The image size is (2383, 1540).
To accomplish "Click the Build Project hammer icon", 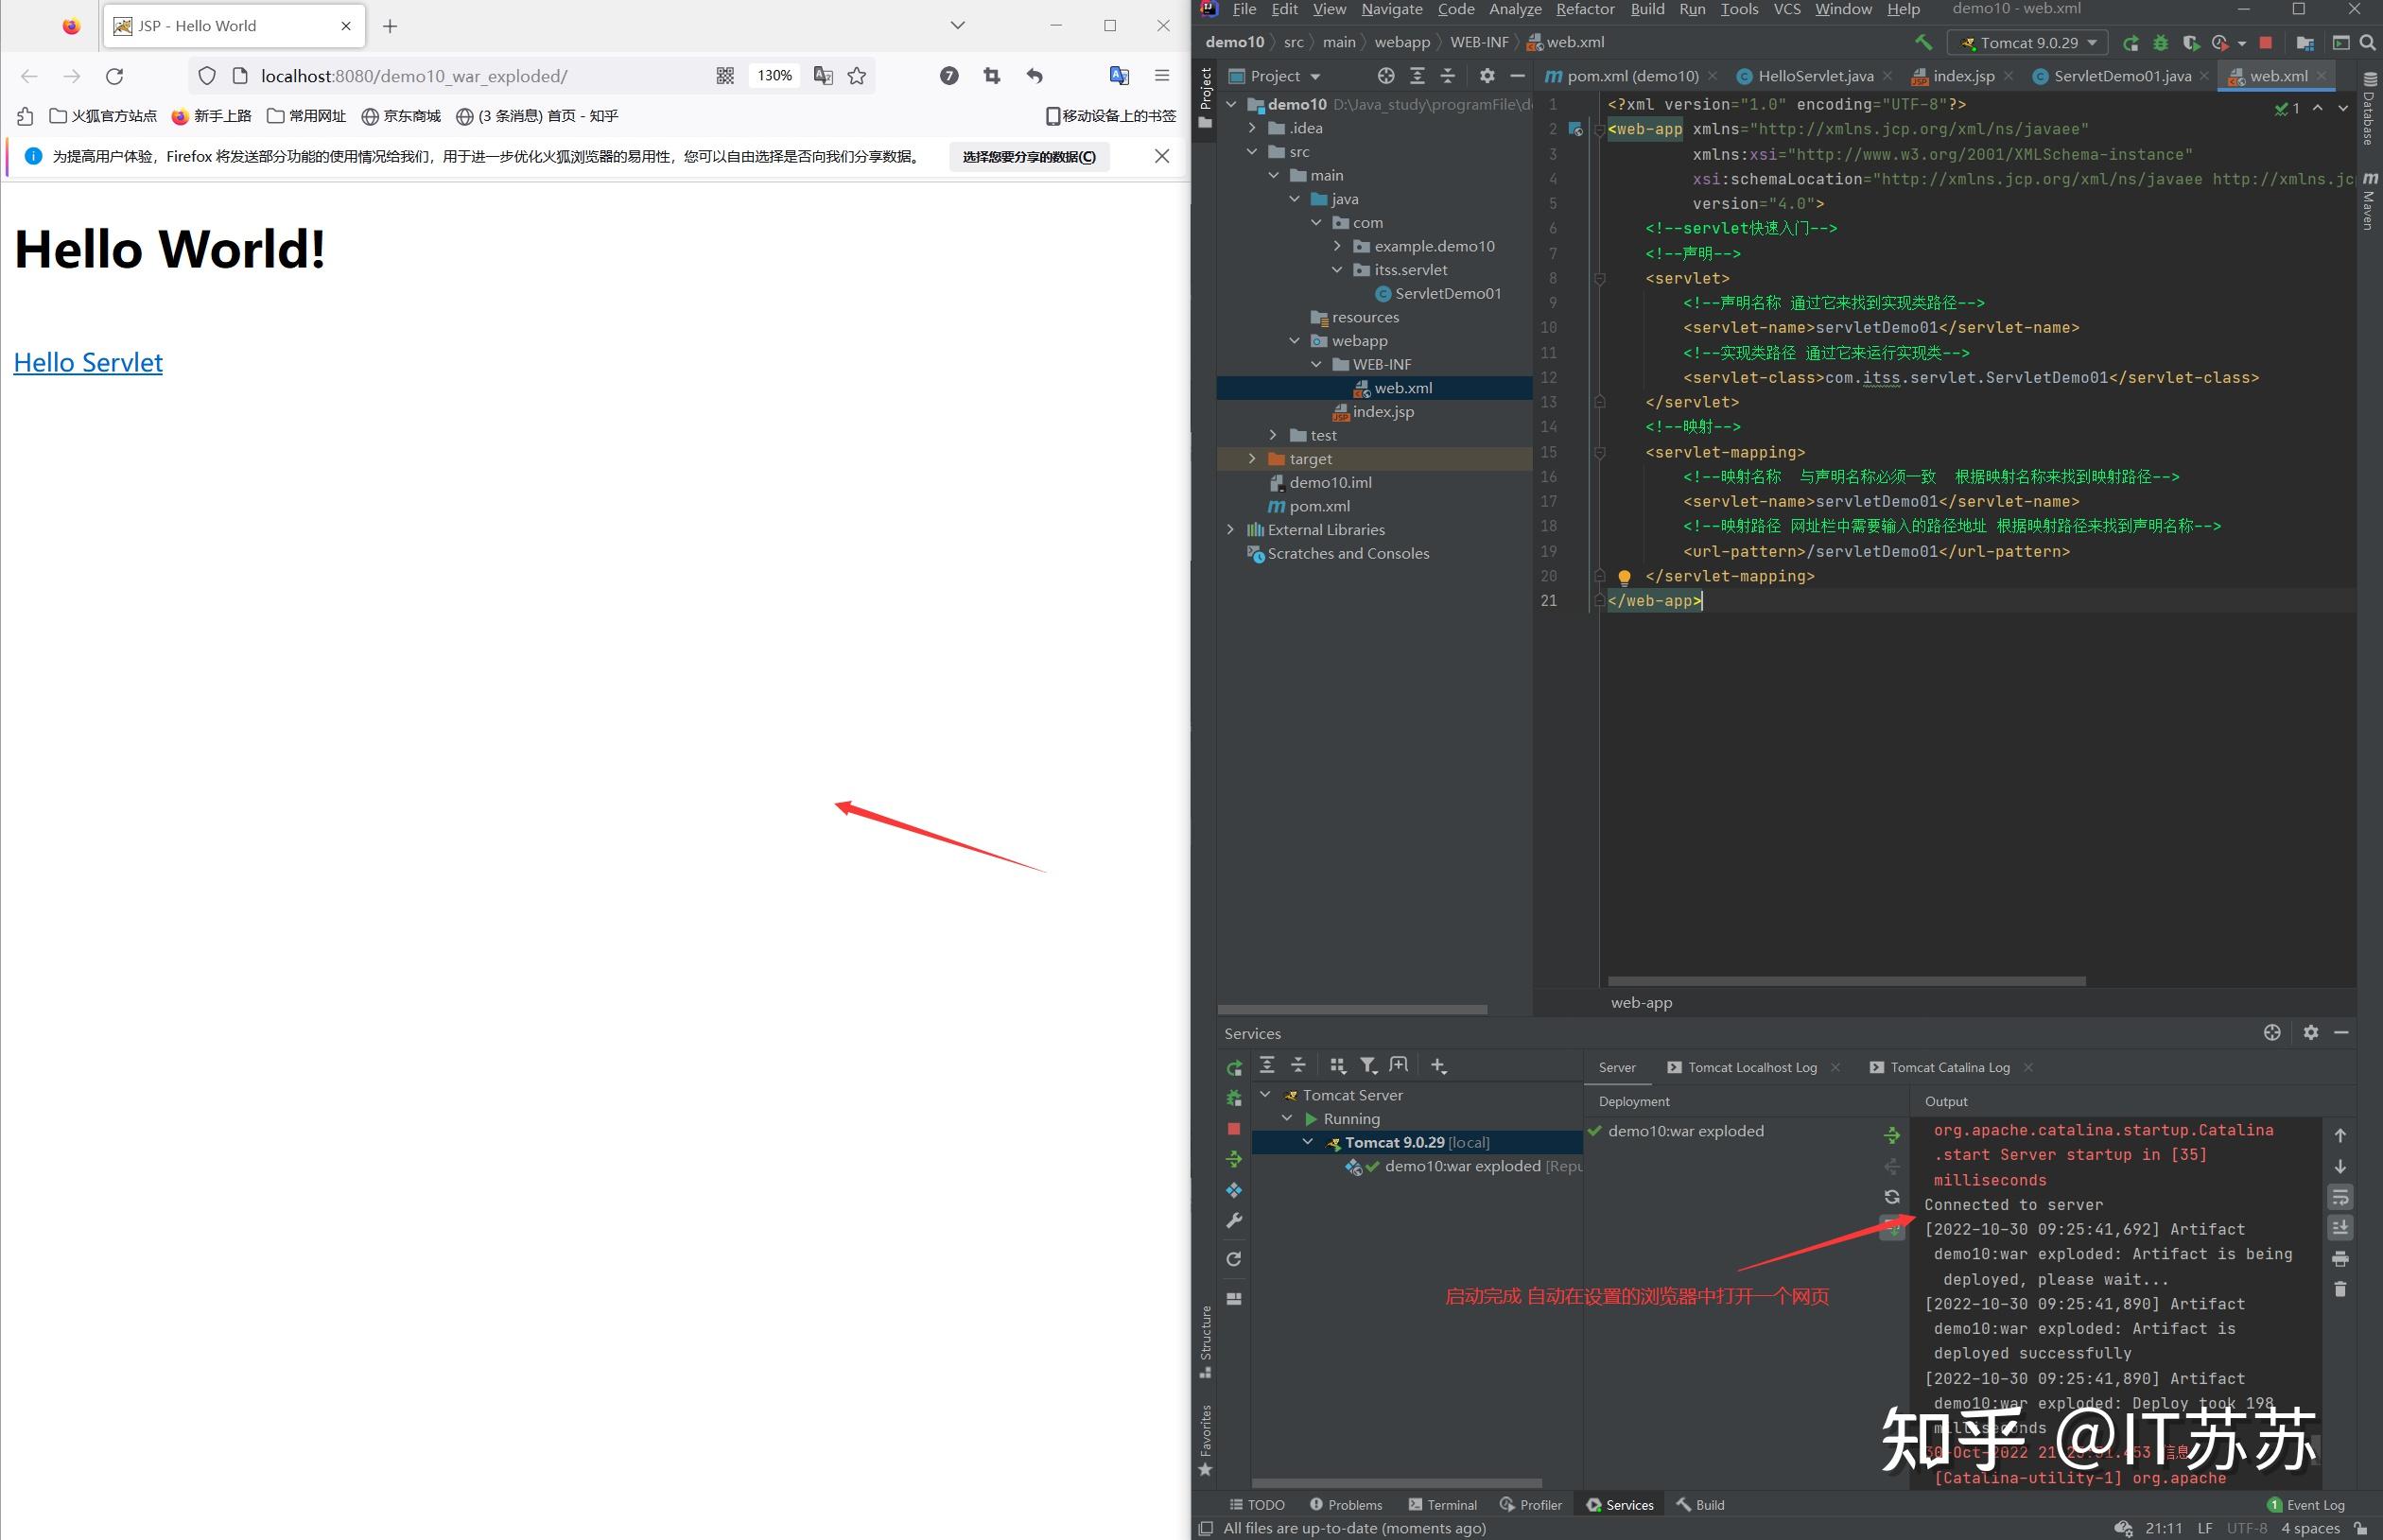I will [x=1923, y=42].
